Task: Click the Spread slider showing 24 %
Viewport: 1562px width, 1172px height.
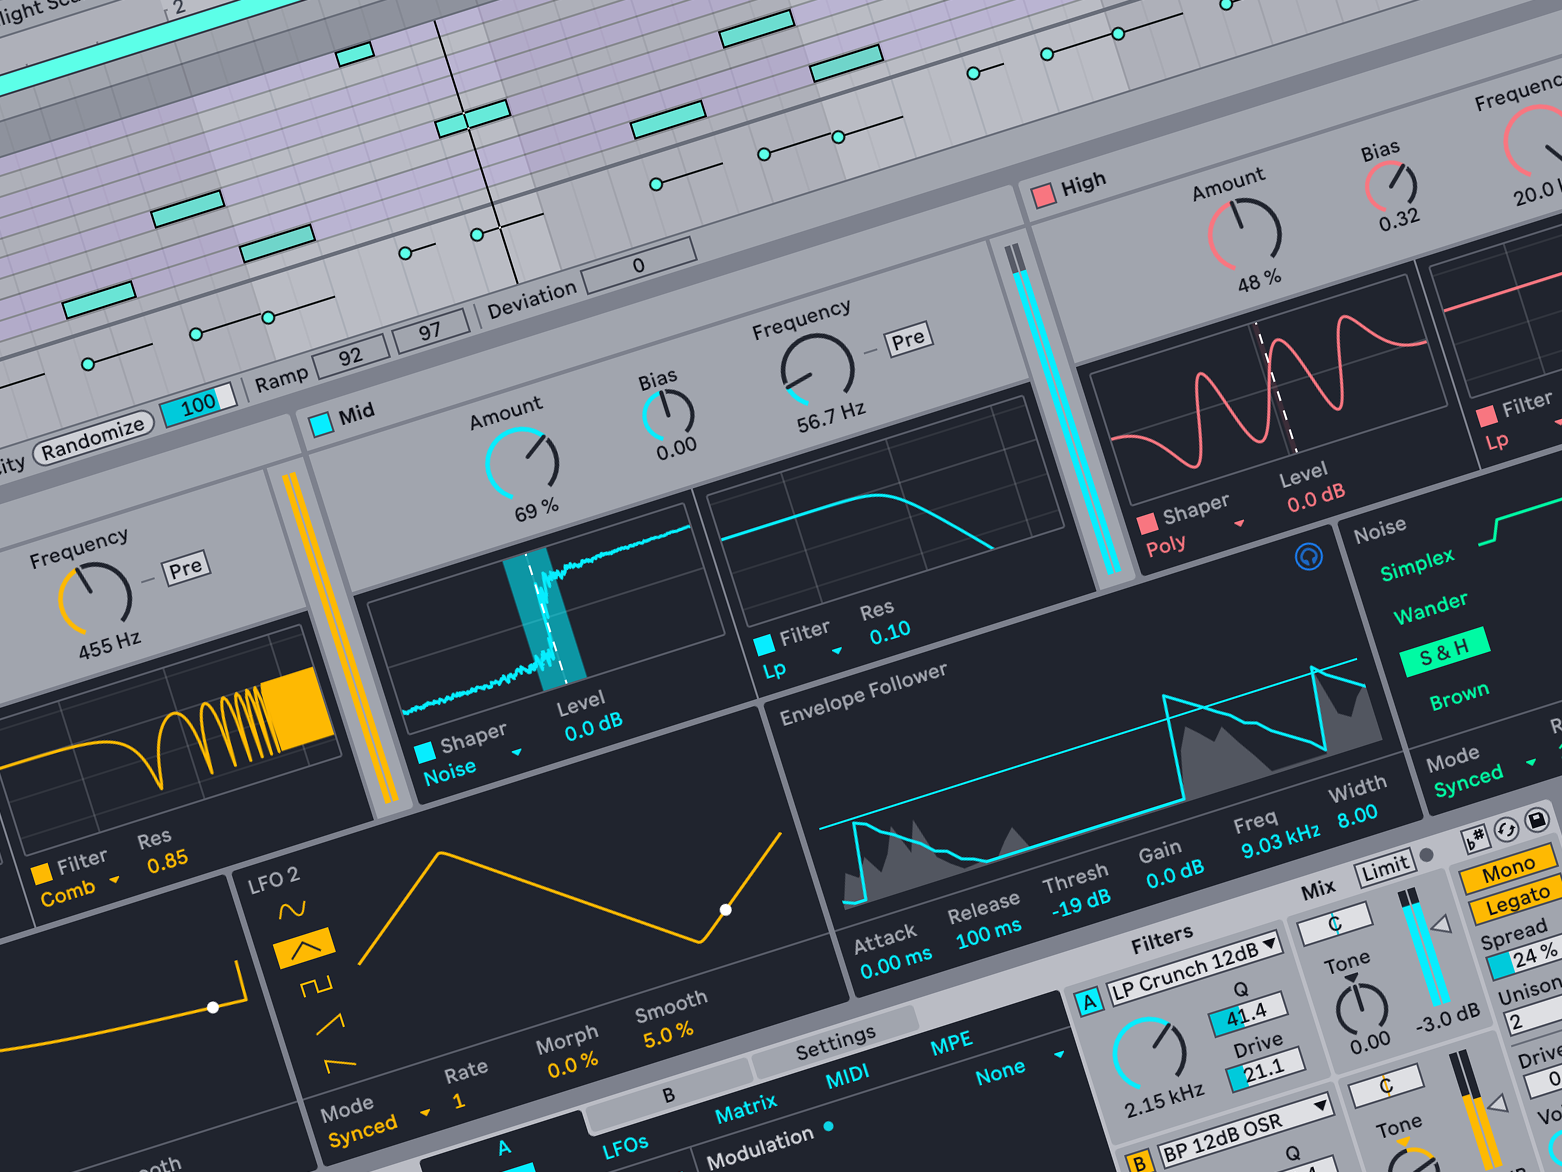Action: (1524, 958)
